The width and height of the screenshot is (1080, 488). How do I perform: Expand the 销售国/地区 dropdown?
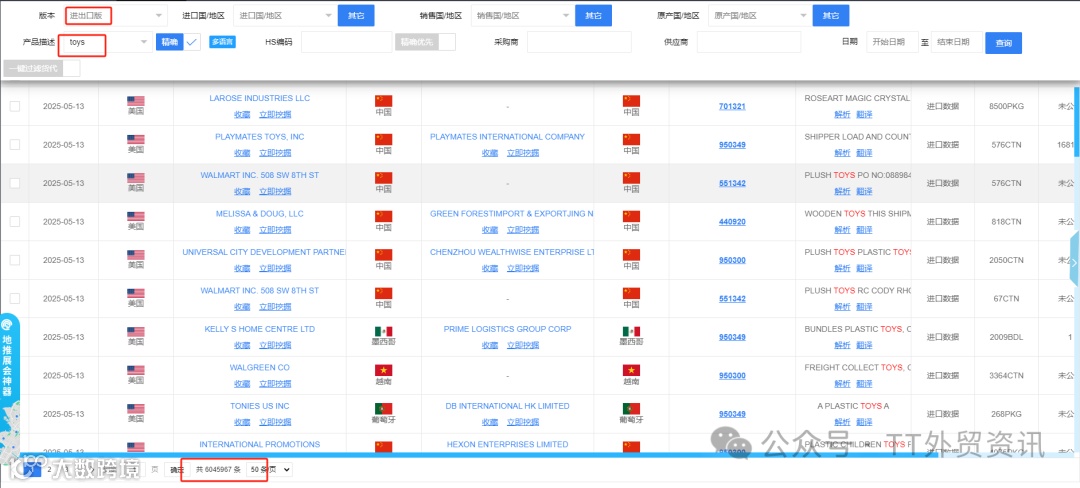pyautogui.click(x=523, y=15)
